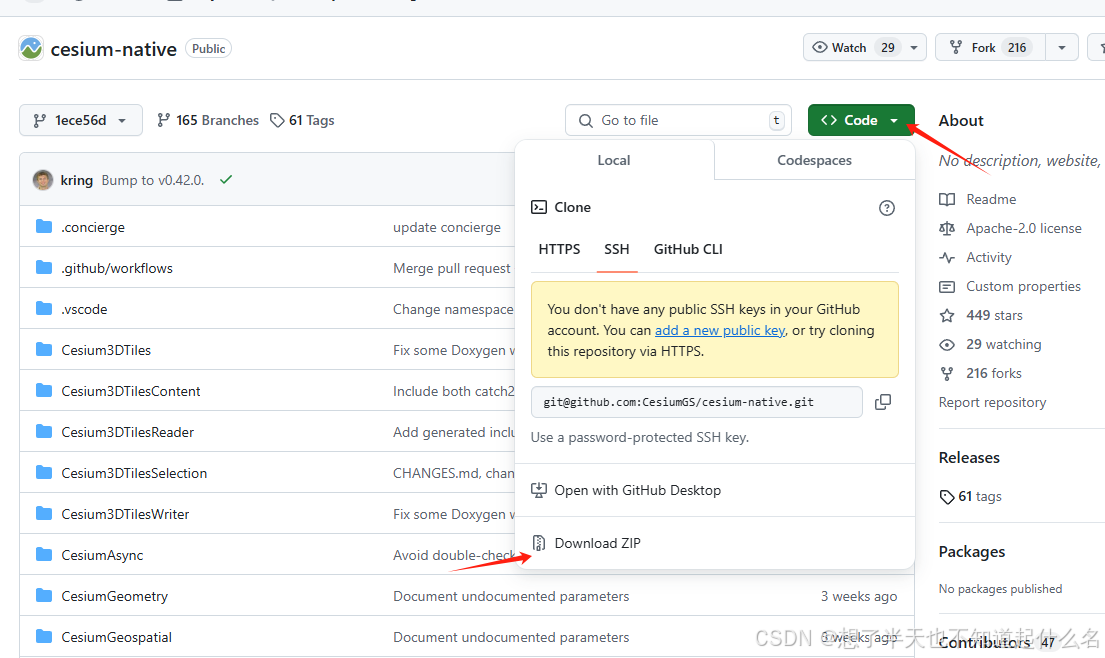
Task: Click the Report repository link
Action: (x=992, y=402)
